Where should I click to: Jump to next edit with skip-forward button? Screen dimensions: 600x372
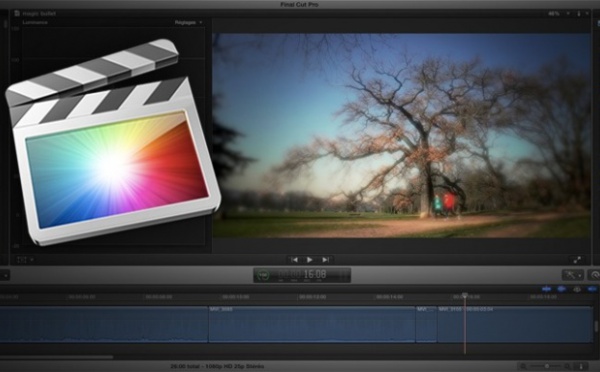325,260
